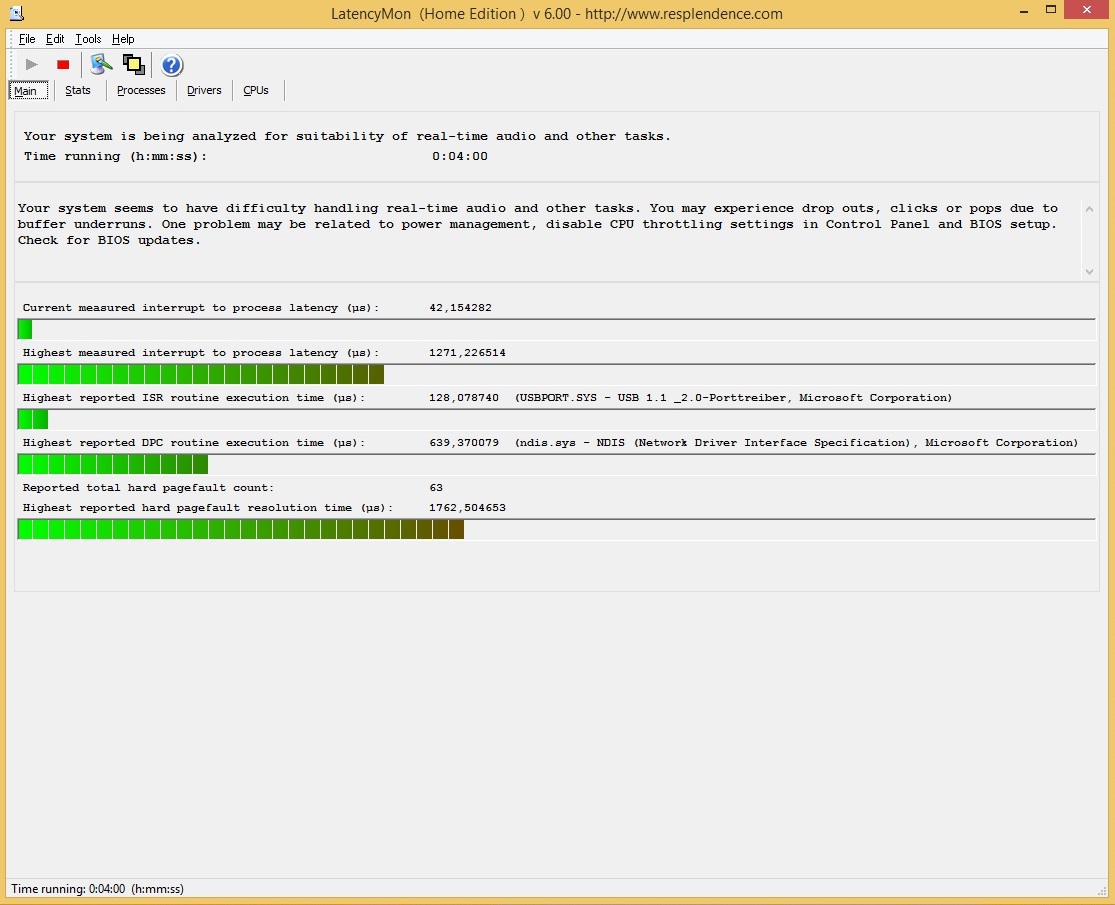Maximize the LatencyMon window
The width and height of the screenshot is (1115, 905).
tap(1051, 10)
